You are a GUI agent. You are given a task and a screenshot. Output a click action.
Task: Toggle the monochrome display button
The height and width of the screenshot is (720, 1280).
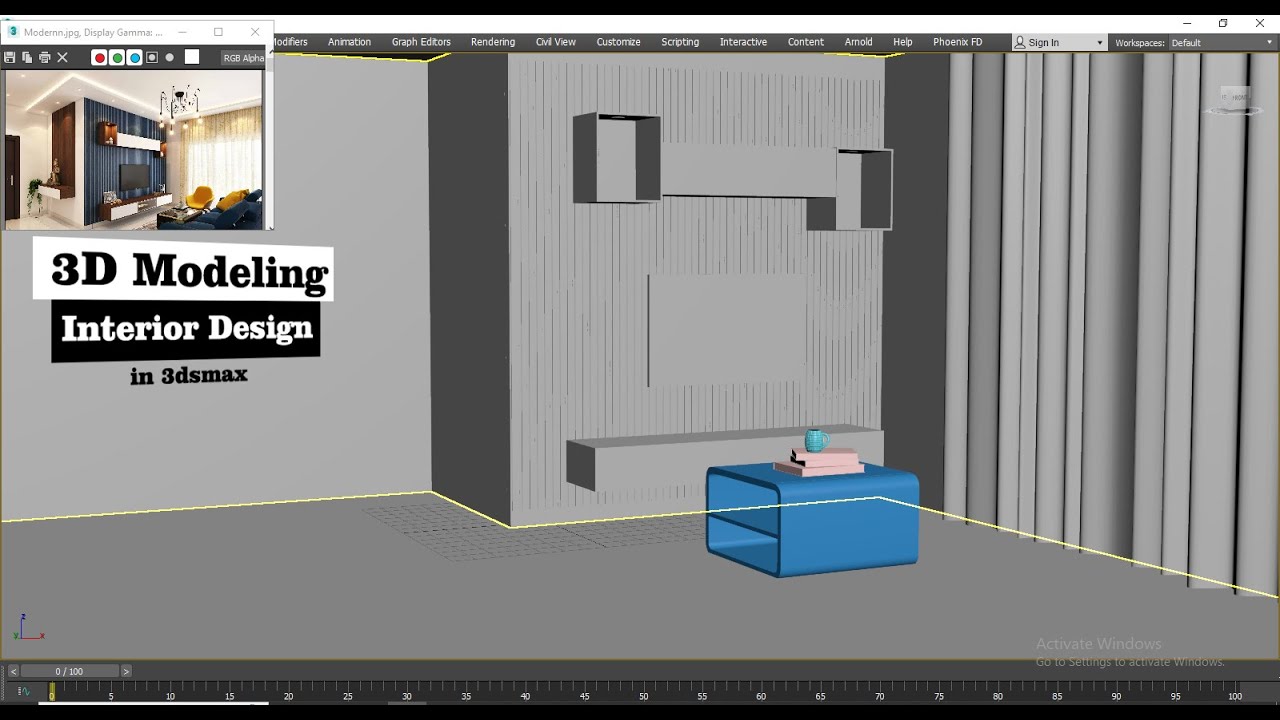coord(170,58)
